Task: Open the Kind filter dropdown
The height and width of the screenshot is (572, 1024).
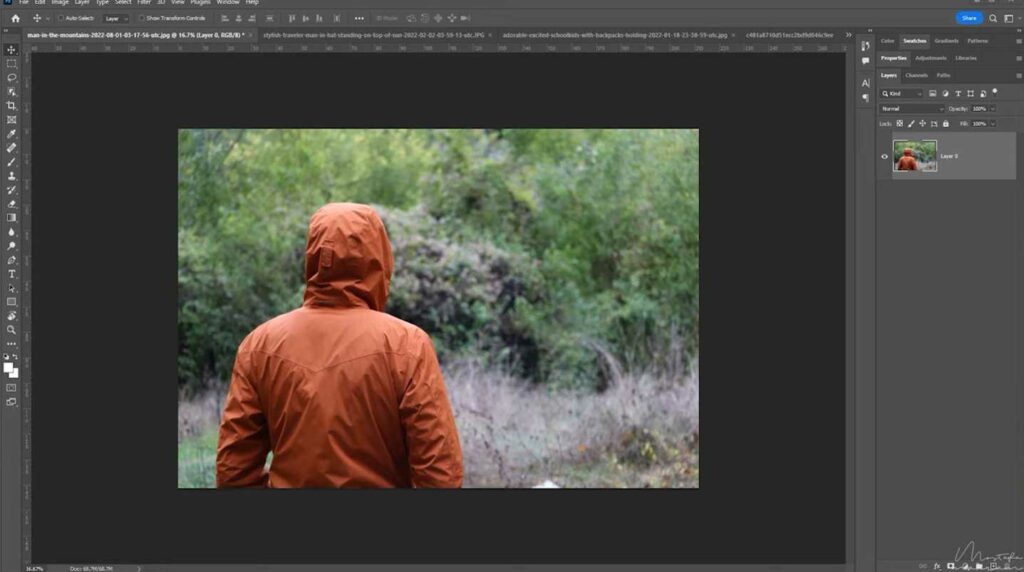Action: (x=902, y=93)
